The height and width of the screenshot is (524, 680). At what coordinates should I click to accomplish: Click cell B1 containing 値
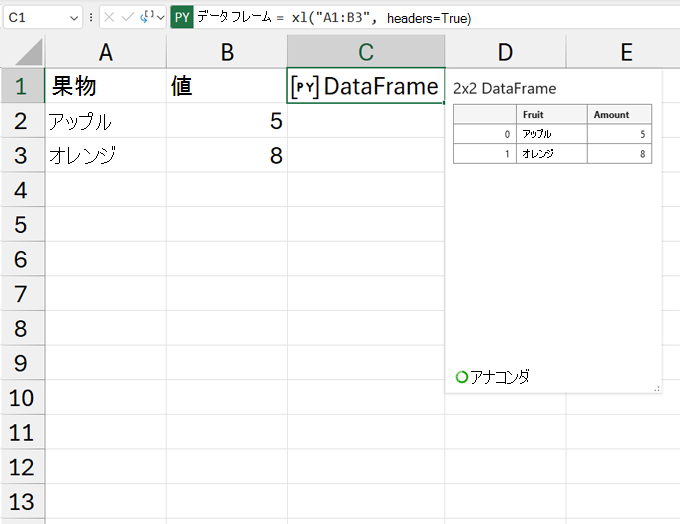(227, 86)
